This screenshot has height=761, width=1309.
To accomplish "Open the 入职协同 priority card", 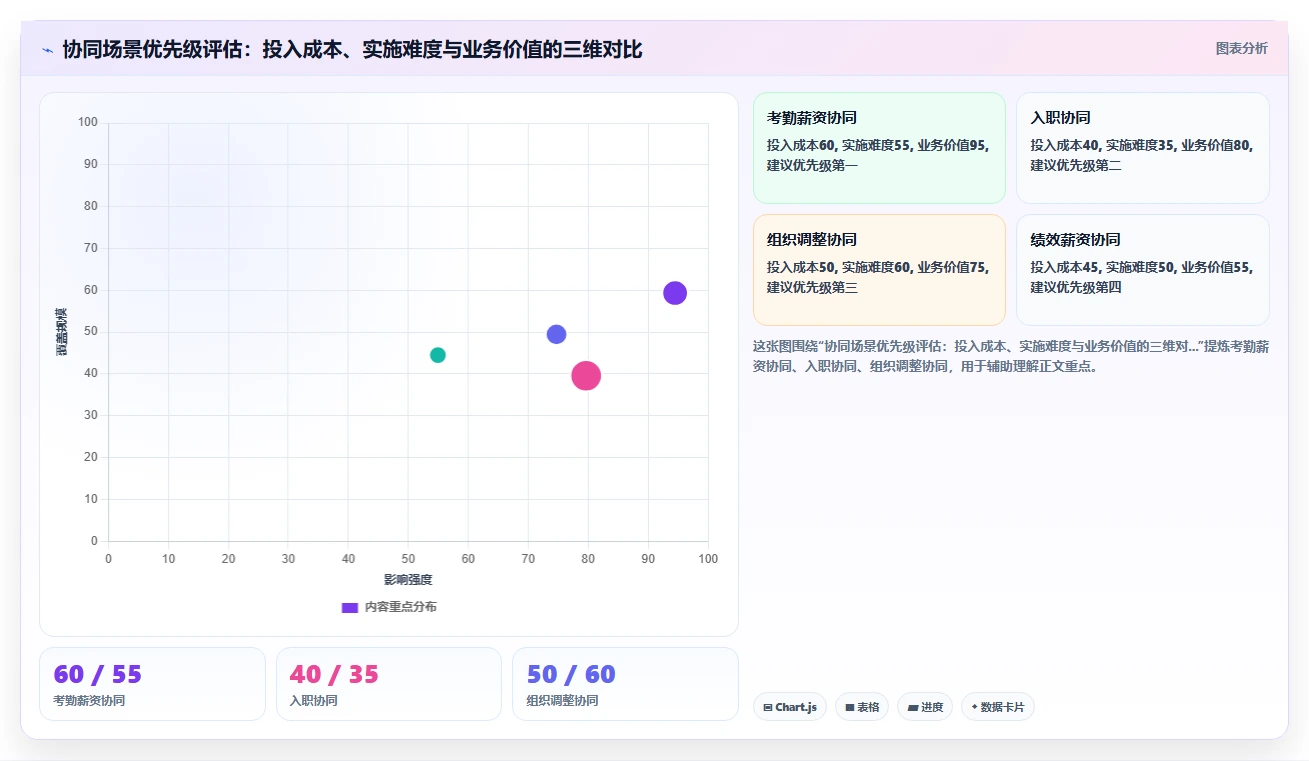I will coord(1143,148).
